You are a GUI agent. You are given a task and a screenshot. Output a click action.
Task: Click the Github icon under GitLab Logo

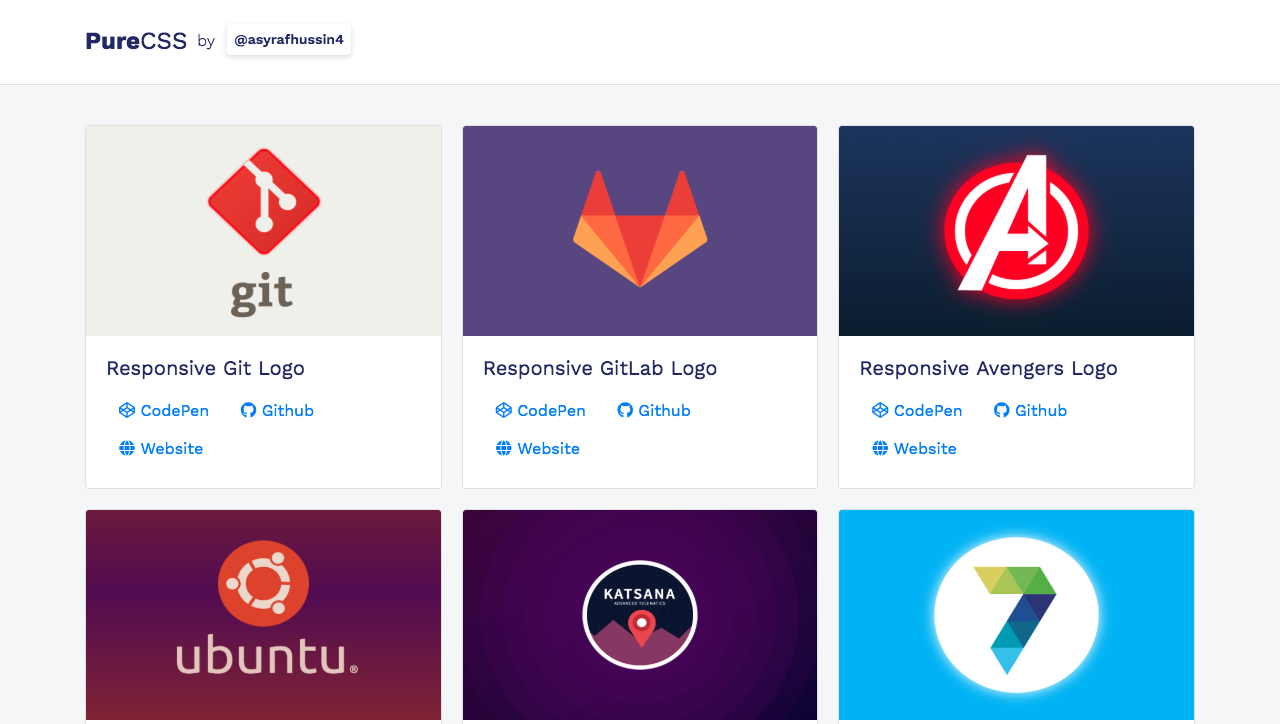click(625, 410)
